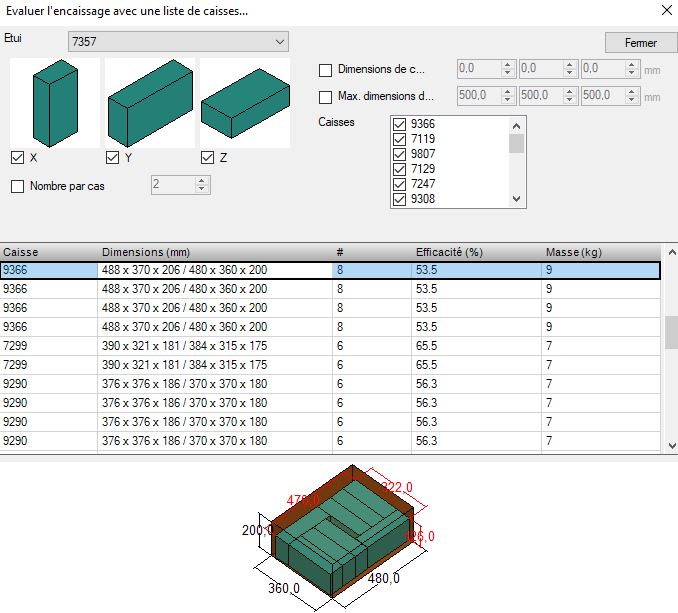
Task: Enable the Nombre par cas checkbox
Action: coord(17,186)
